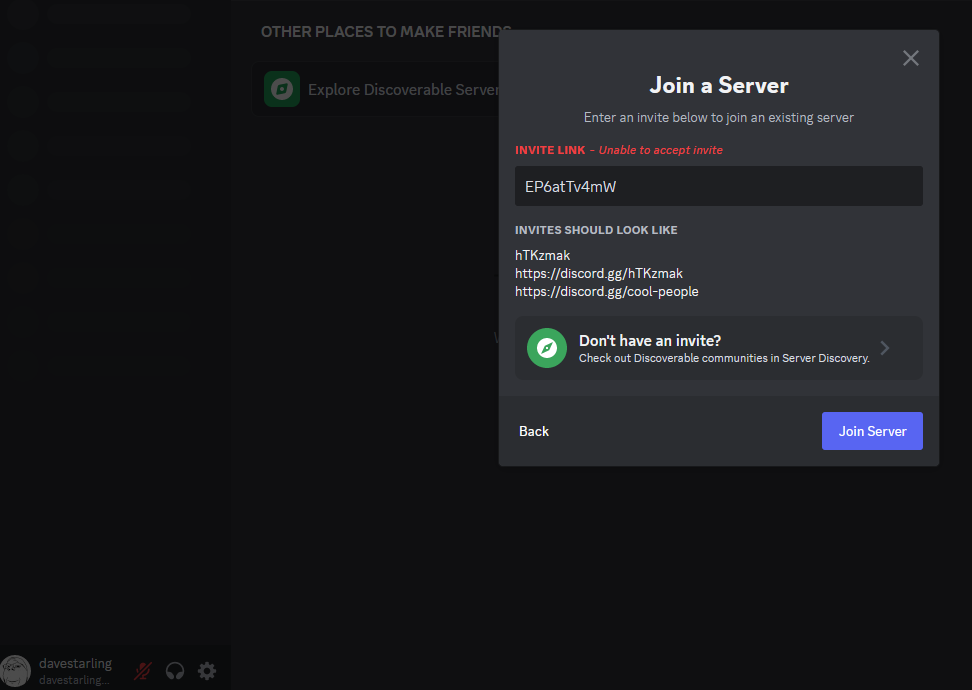The height and width of the screenshot is (690, 972).
Task: Click the Join a Server heading
Action: pyautogui.click(x=719, y=85)
